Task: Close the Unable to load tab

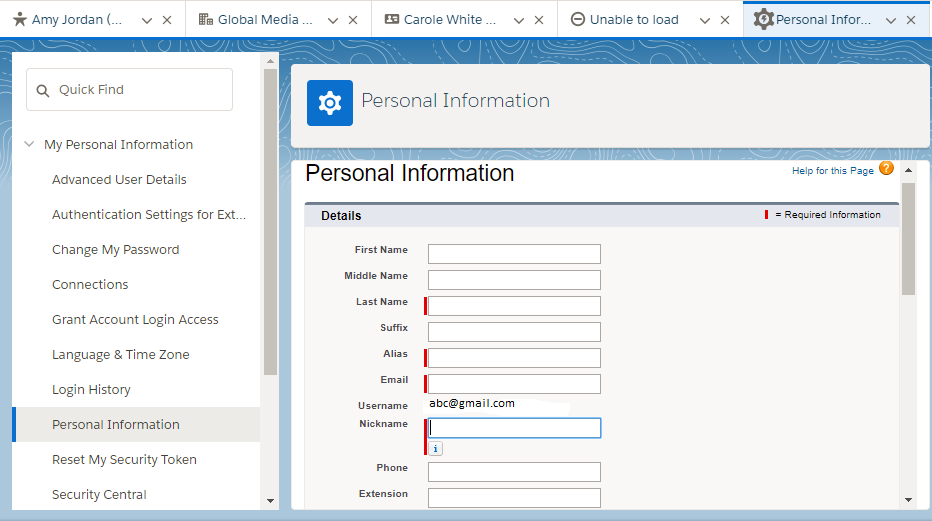Action: tap(725, 20)
